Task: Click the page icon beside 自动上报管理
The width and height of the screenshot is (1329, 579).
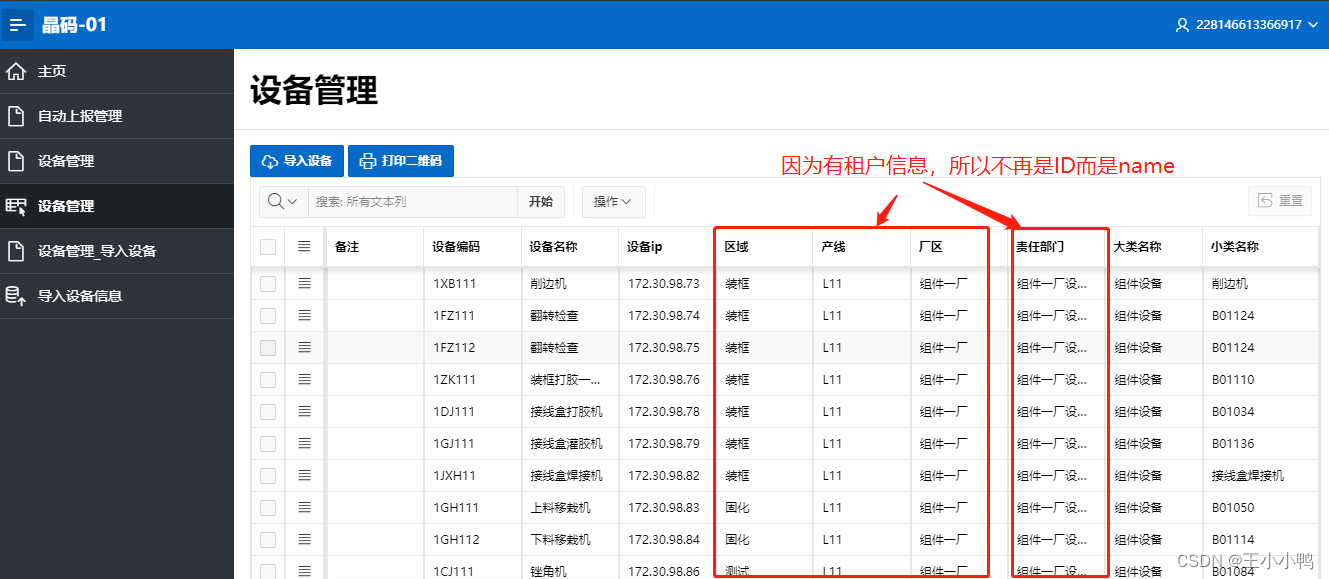Action: coord(16,116)
